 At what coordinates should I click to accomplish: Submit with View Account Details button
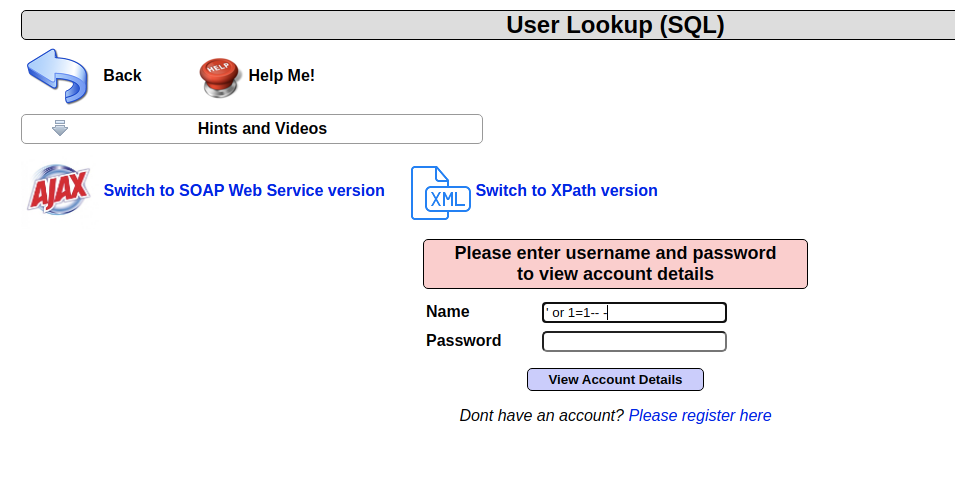point(615,380)
